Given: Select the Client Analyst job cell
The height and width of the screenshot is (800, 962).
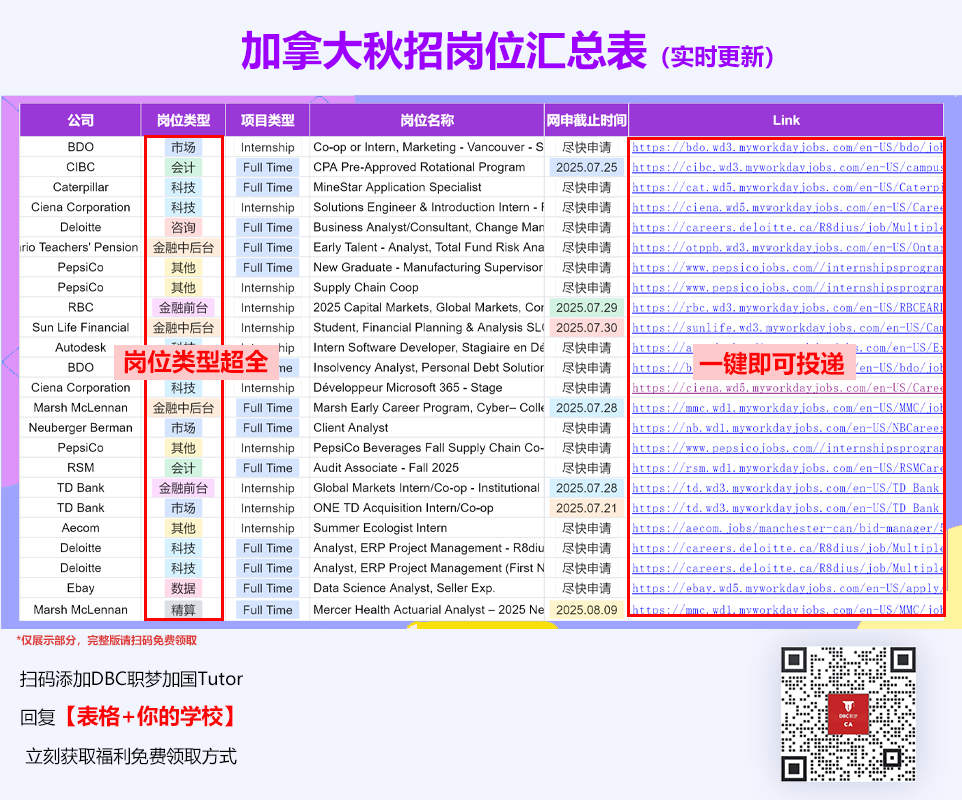Looking at the screenshot, I should (x=427, y=428).
